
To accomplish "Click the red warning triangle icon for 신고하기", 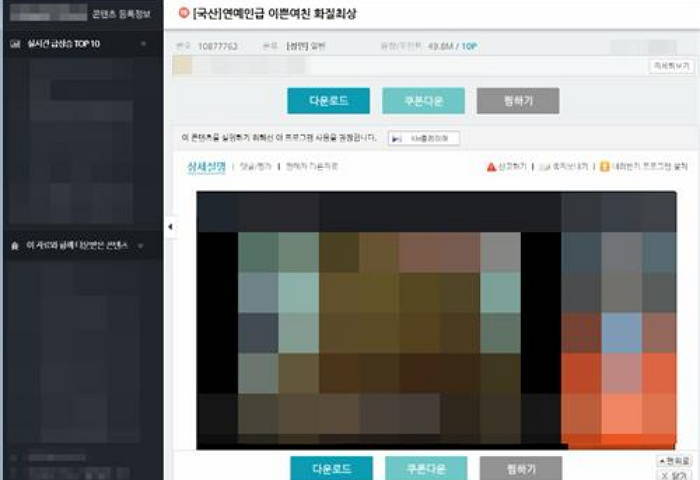I will point(492,167).
